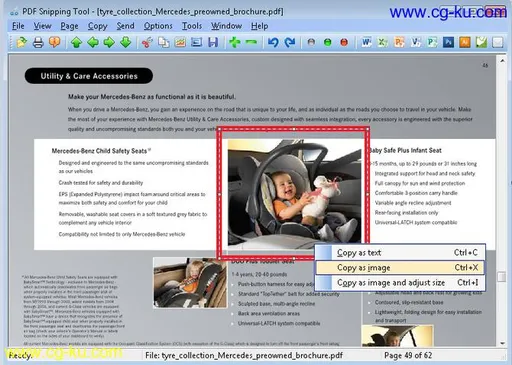Open the Options menu
The width and height of the screenshot is (512, 365).
[158, 26]
